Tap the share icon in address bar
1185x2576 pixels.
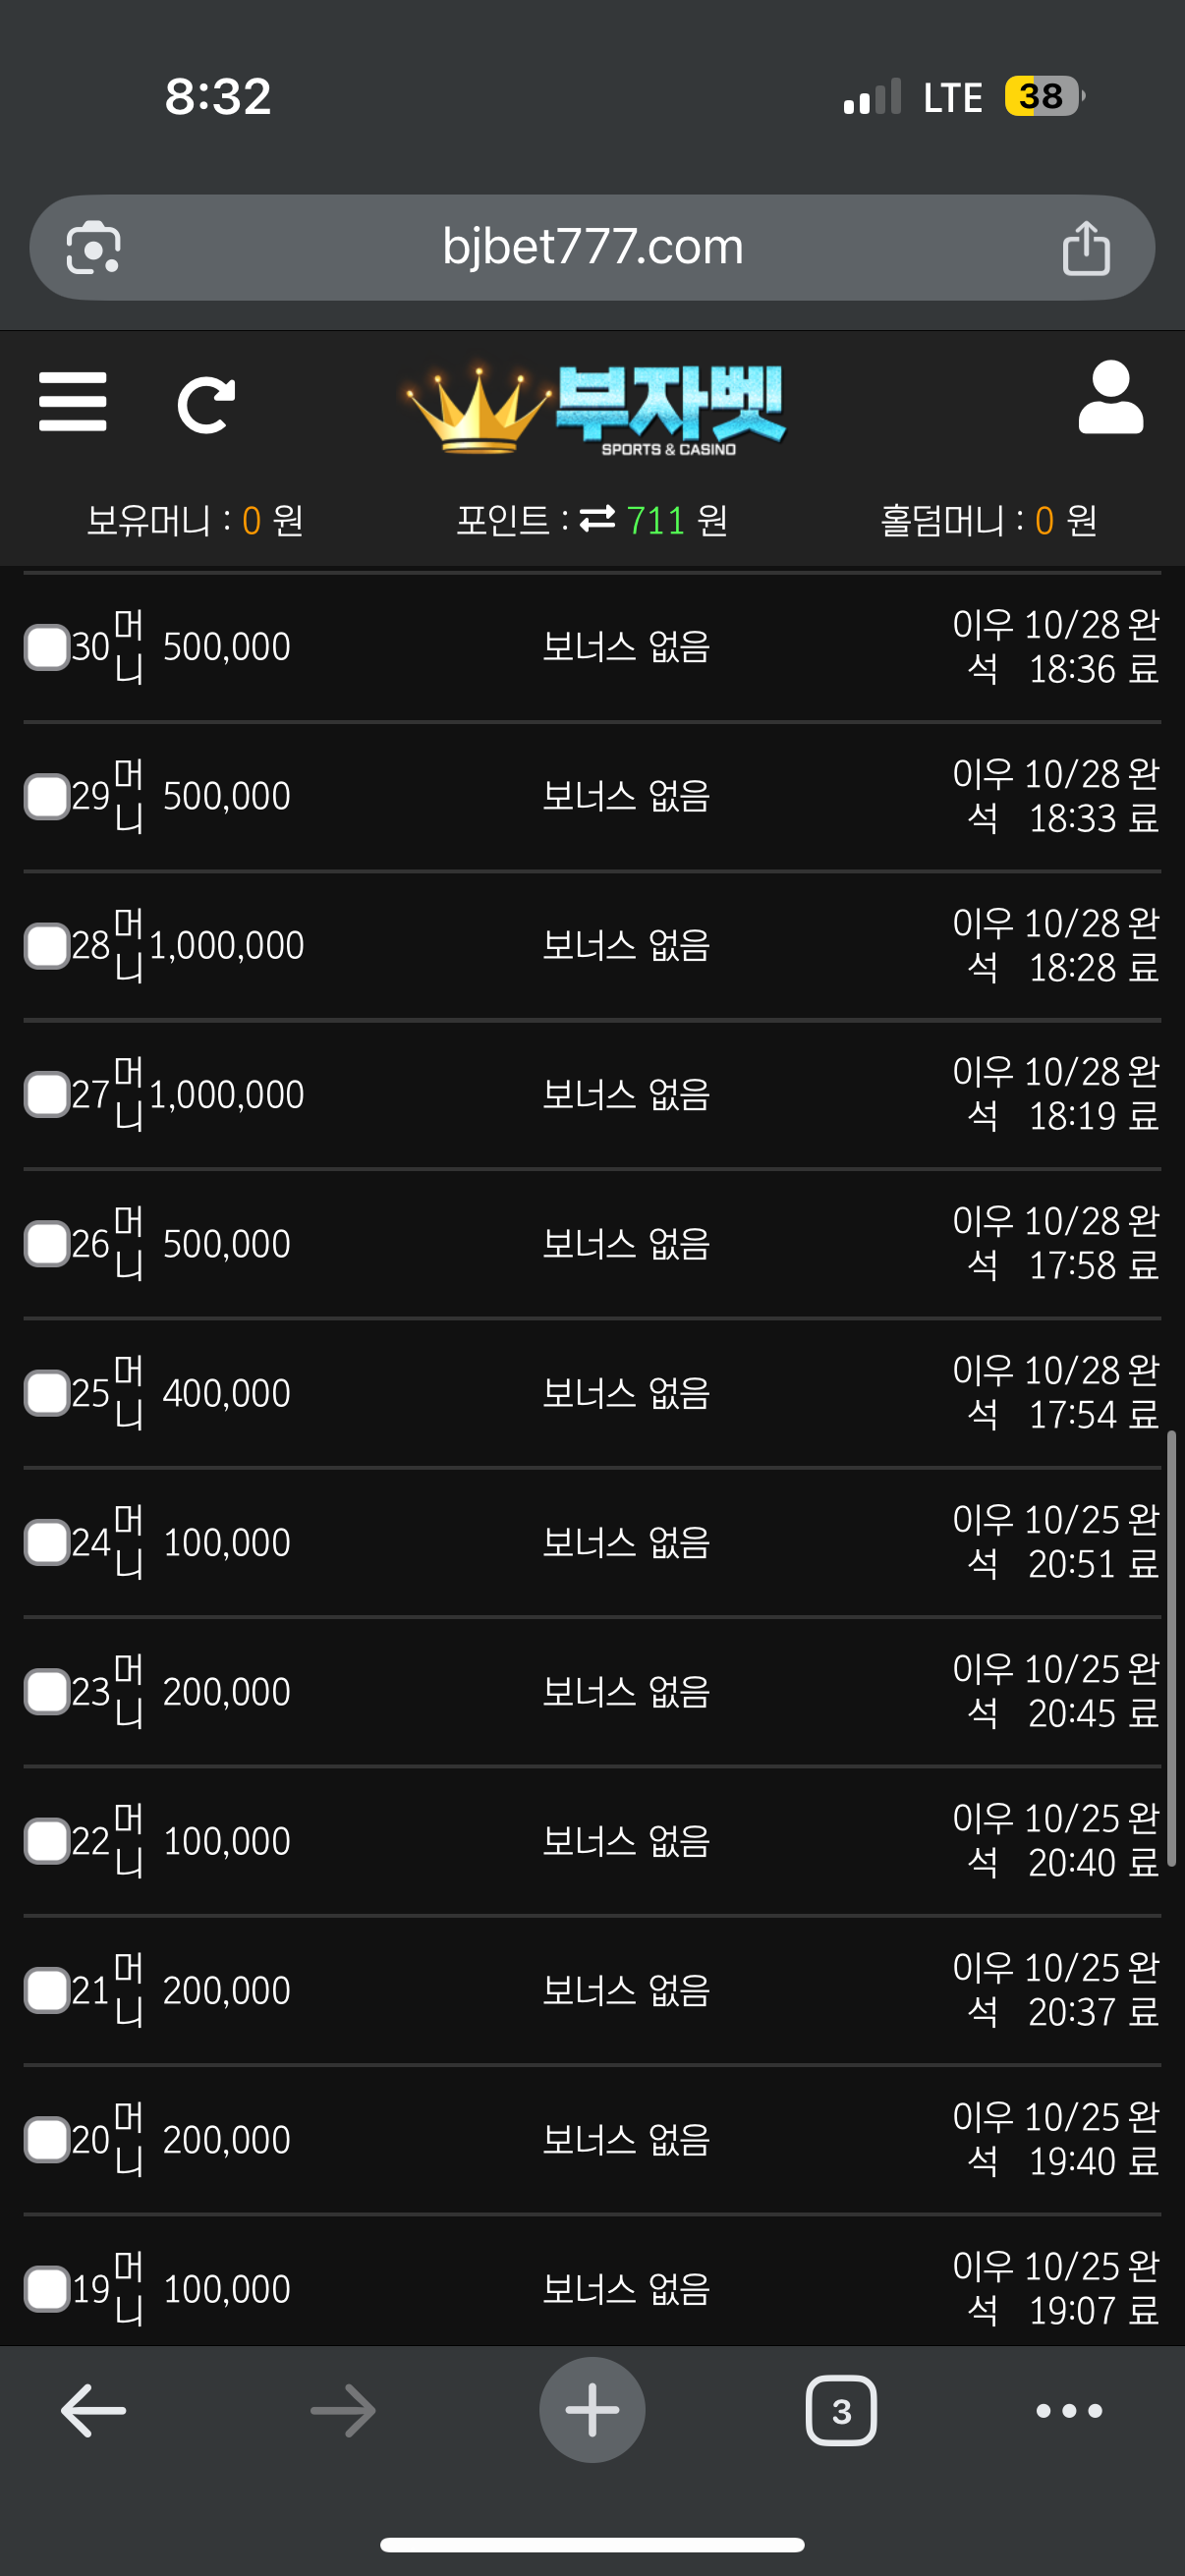[1086, 248]
